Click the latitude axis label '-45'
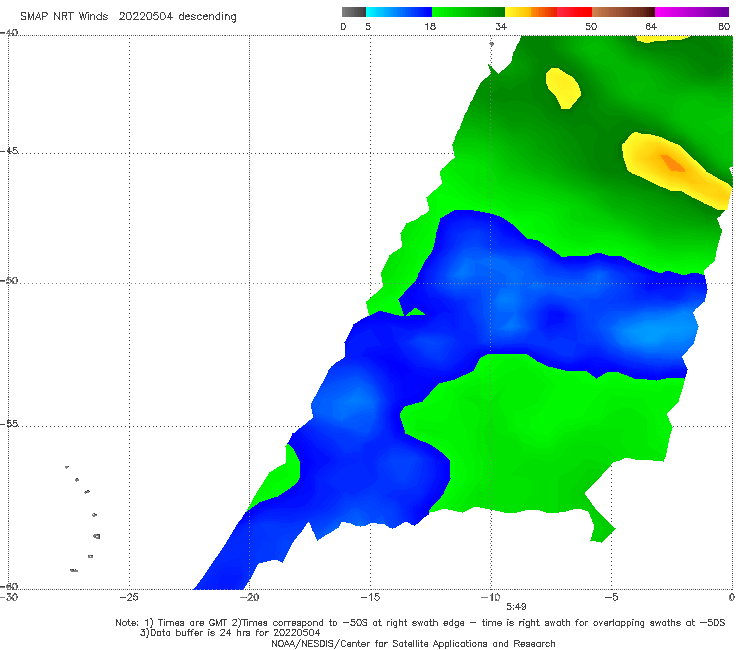 pyautogui.click(x=9, y=151)
